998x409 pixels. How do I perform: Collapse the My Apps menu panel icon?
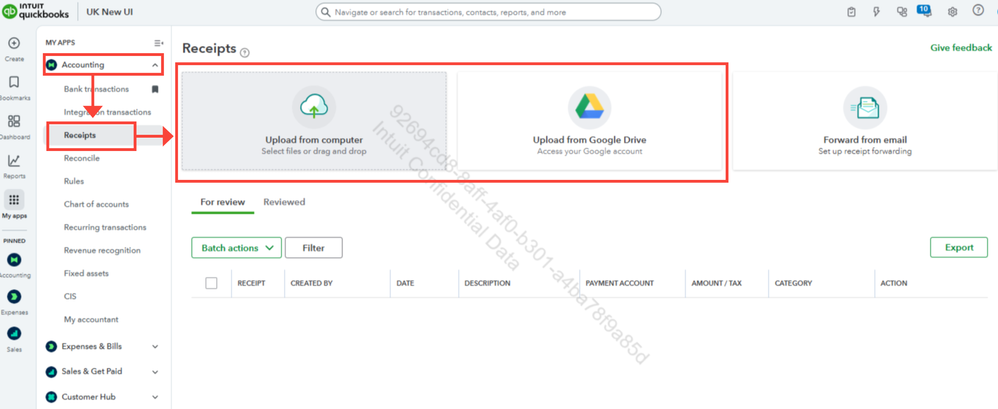point(158,43)
